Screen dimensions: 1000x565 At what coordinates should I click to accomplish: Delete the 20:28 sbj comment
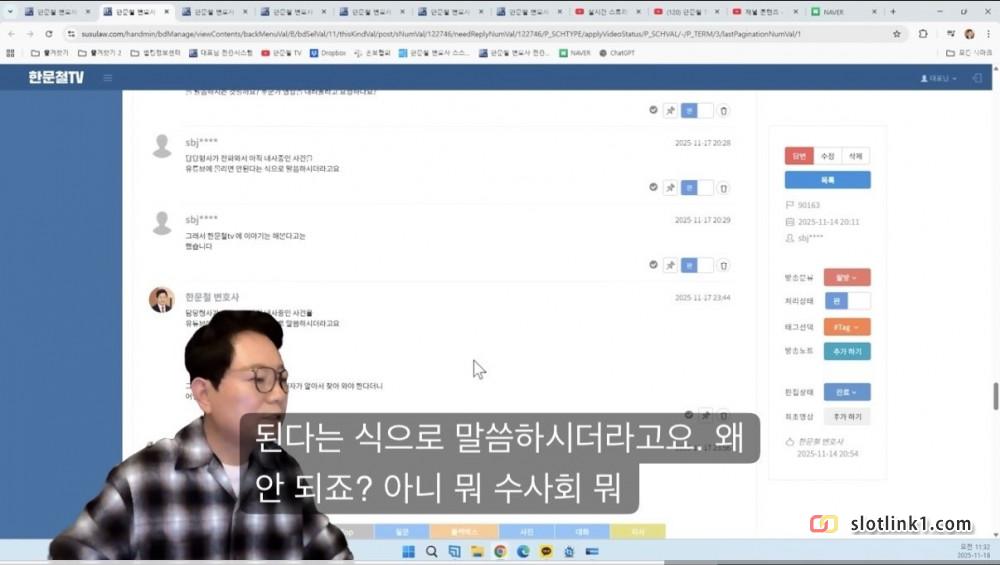pyautogui.click(x=723, y=188)
